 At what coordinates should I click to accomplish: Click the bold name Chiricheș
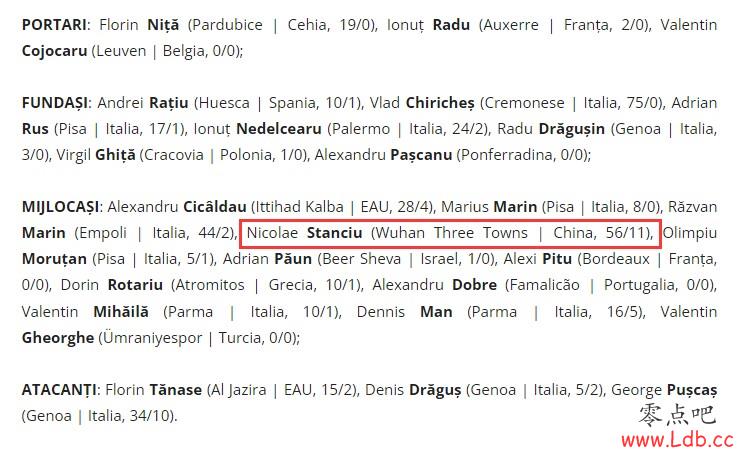pos(440,103)
